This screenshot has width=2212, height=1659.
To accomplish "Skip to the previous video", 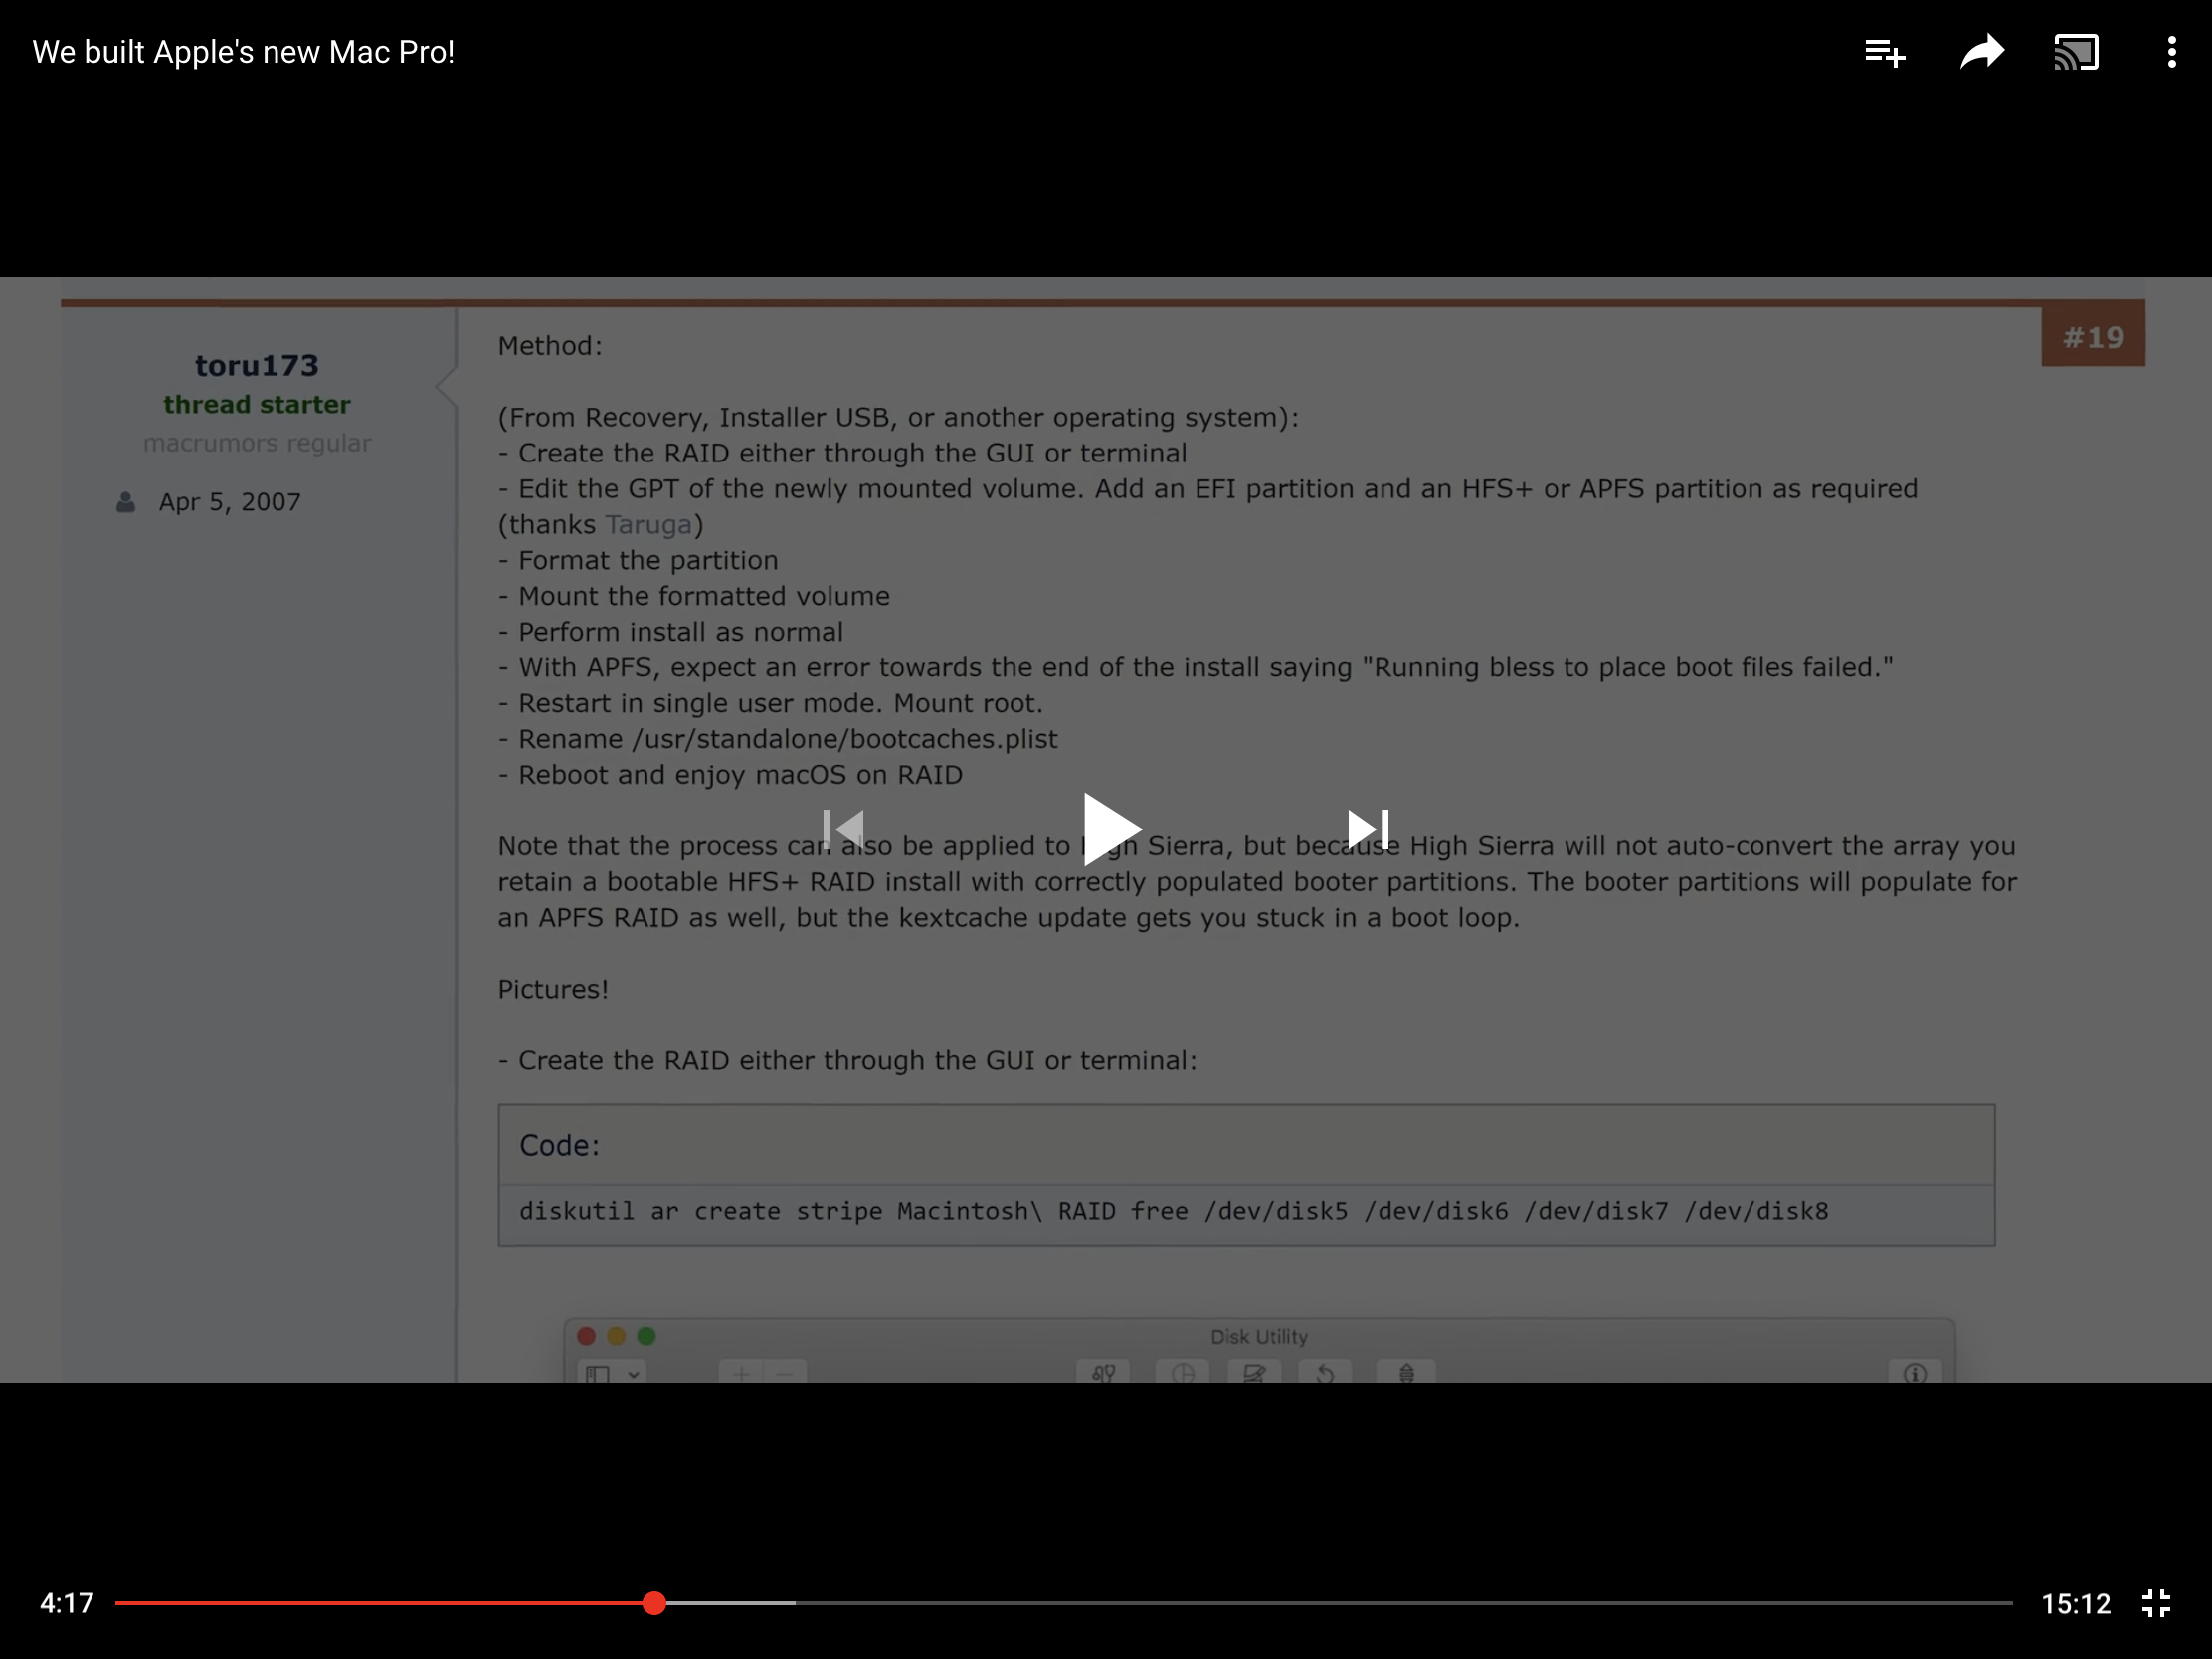I will (x=843, y=829).
